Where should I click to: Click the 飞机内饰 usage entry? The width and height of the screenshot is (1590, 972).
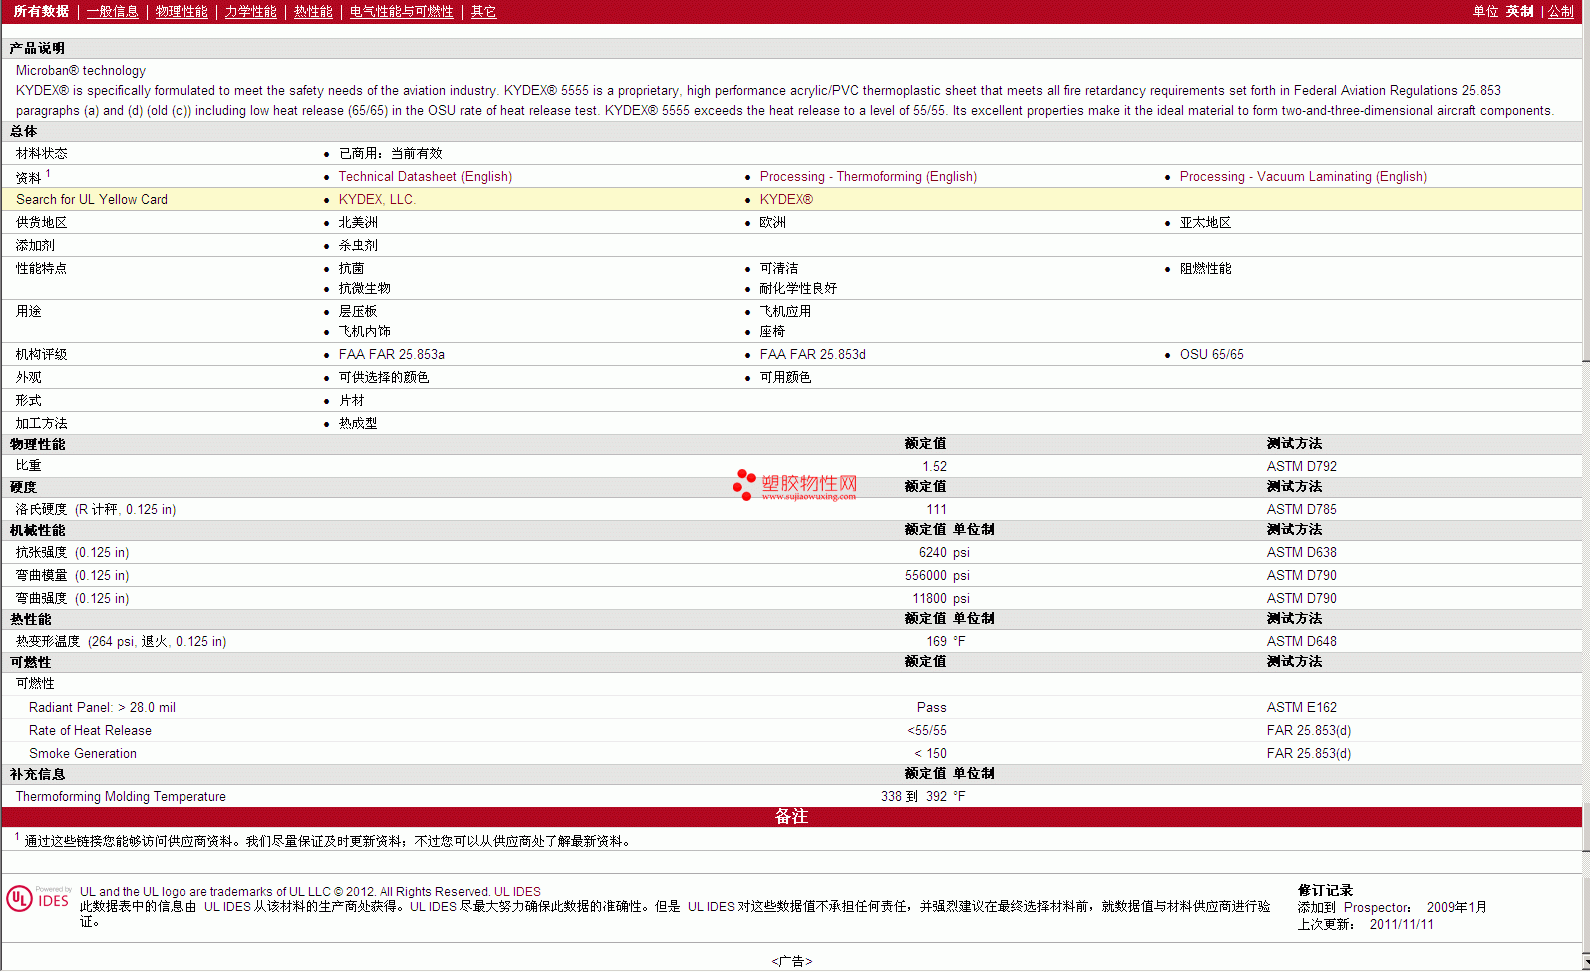tap(364, 331)
